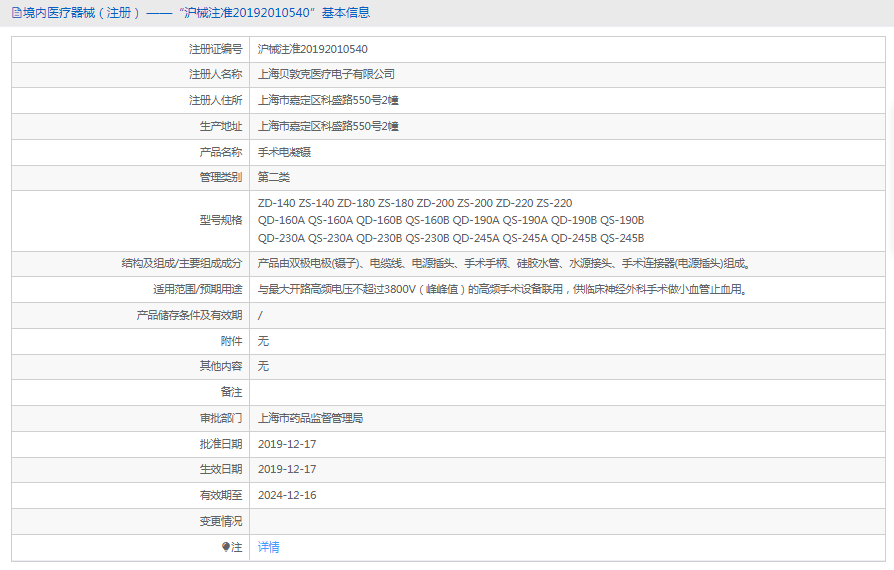
Task: Click the 注册人住所 label
Action: (216, 100)
